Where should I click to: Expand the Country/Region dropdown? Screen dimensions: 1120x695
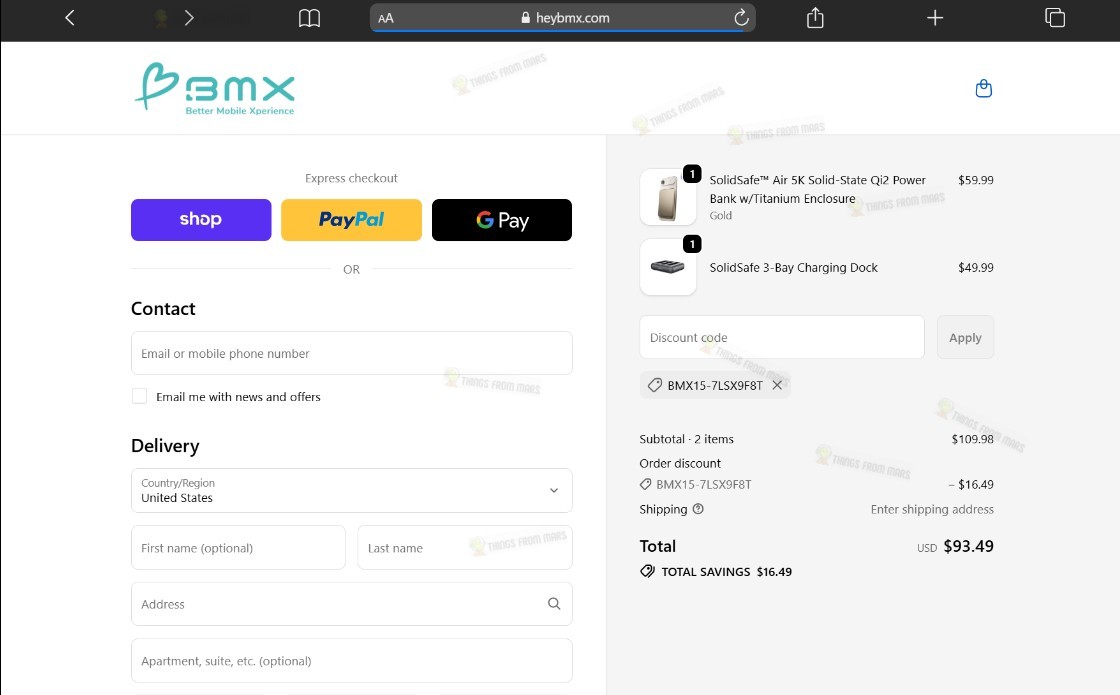click(x=351, y=491)
